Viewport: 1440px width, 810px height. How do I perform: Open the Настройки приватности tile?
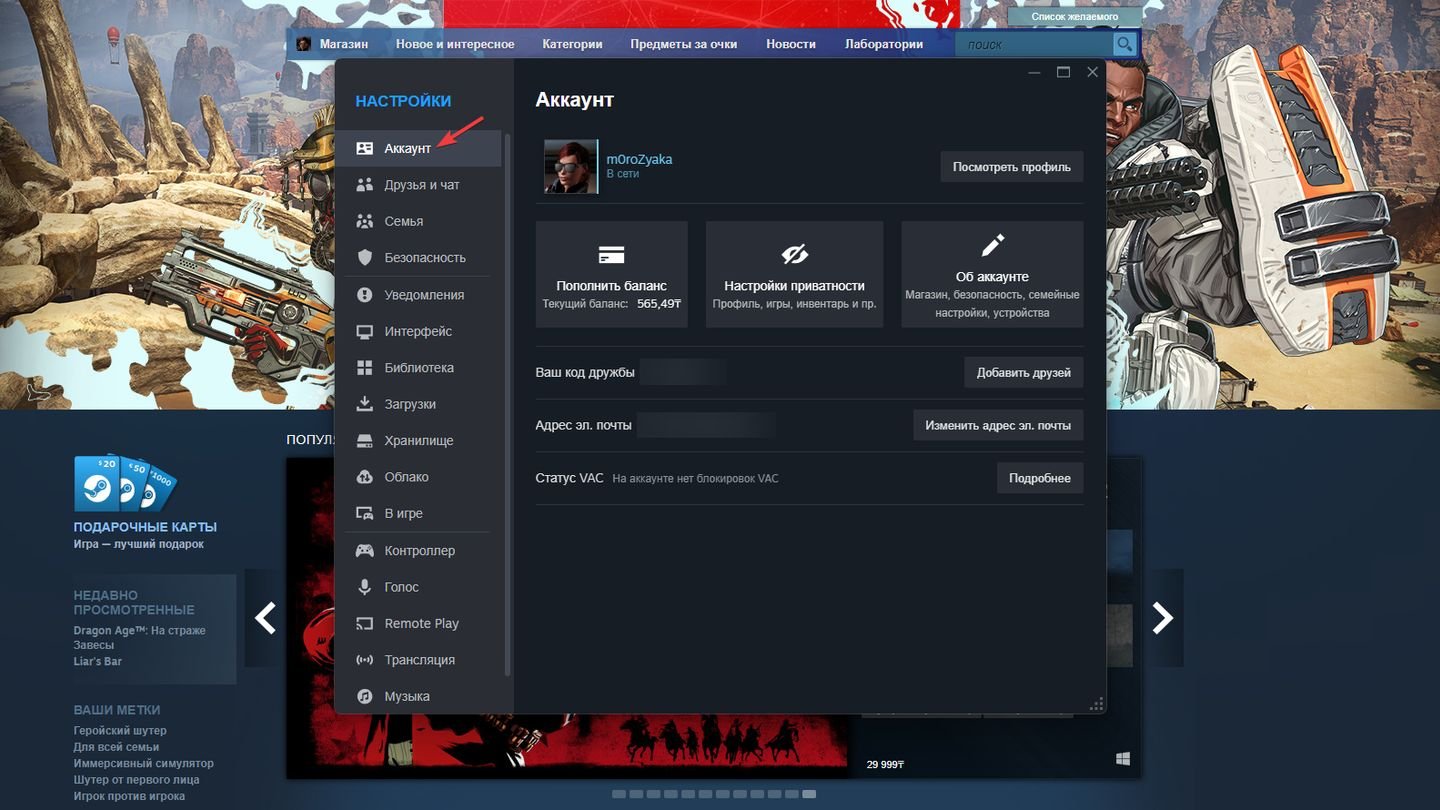pos(795,274)
